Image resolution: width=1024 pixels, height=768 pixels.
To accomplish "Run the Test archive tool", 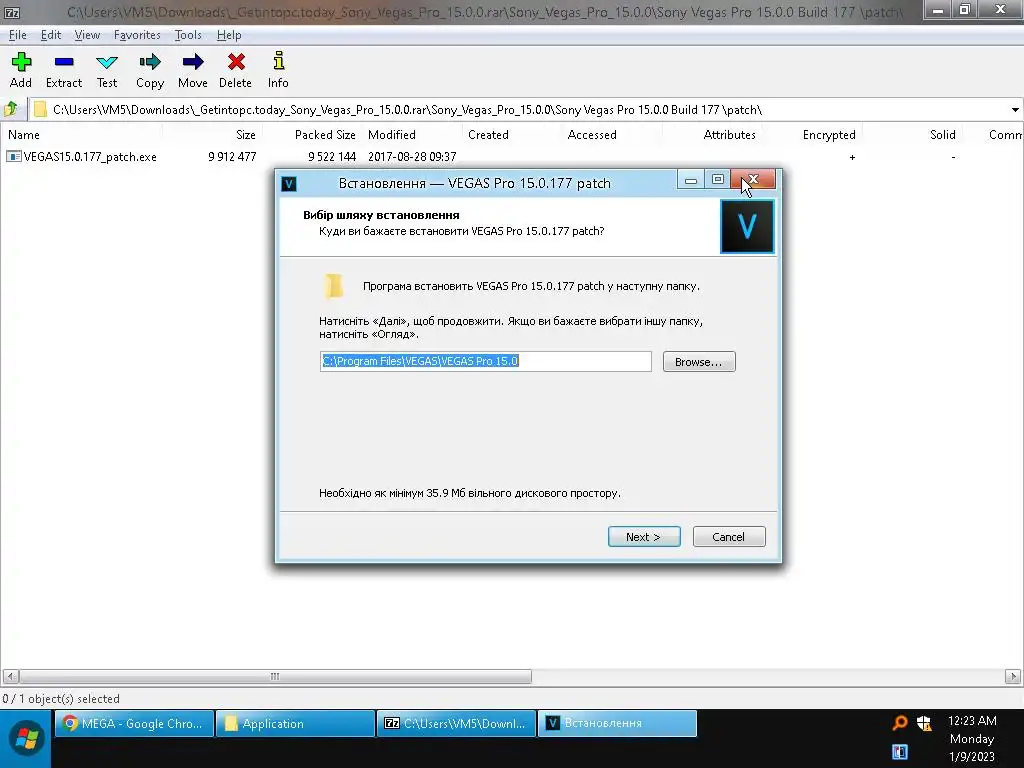I will coord(107,63).
